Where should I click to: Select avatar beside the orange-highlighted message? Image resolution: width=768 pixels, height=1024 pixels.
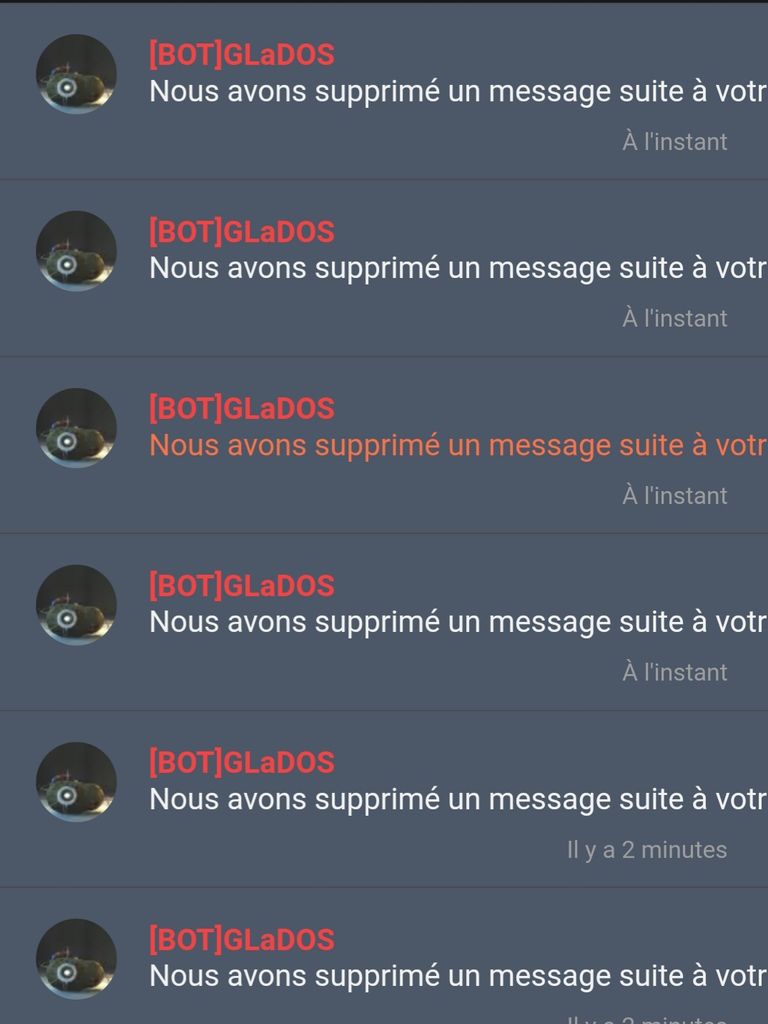click(76, 428)
